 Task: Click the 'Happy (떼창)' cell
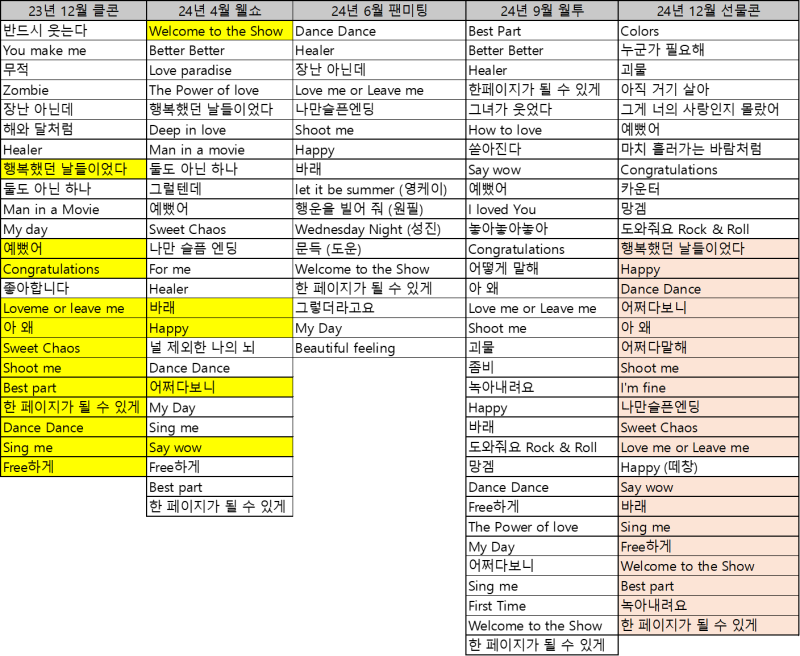(709, 467)
